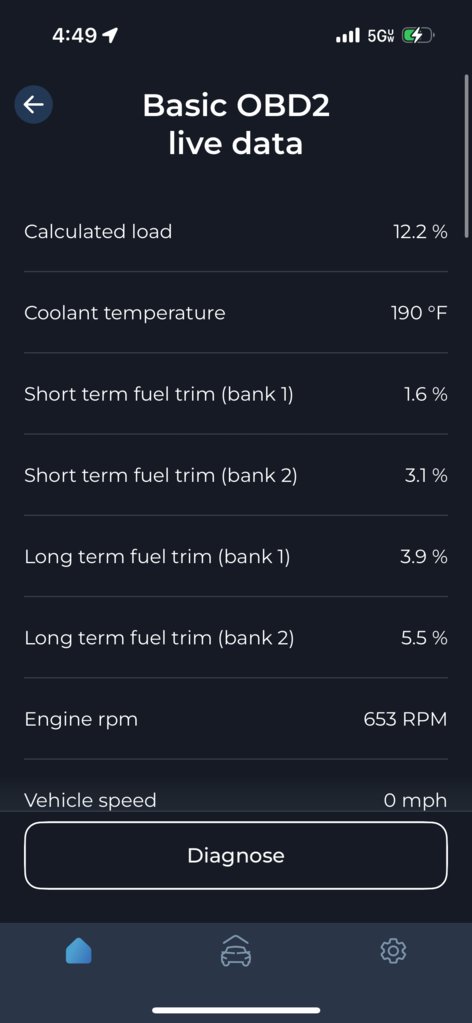The image size is (472, 1023).
Task: Select Long term fuel trim (bank 1)
Action: click(x=236, y=557)
